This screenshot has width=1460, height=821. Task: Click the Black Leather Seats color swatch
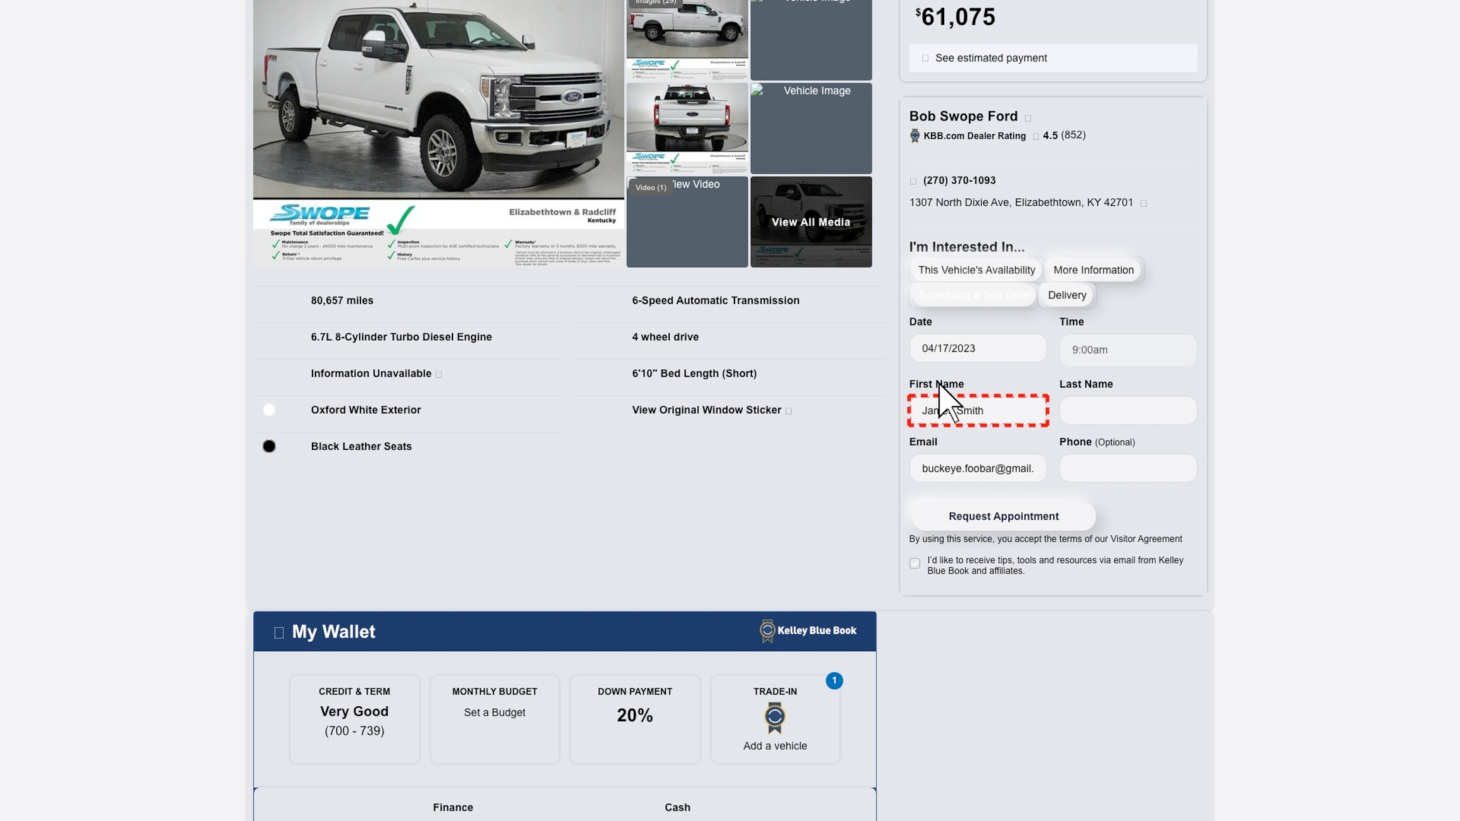pyautogui.click(x=269, y=446)
